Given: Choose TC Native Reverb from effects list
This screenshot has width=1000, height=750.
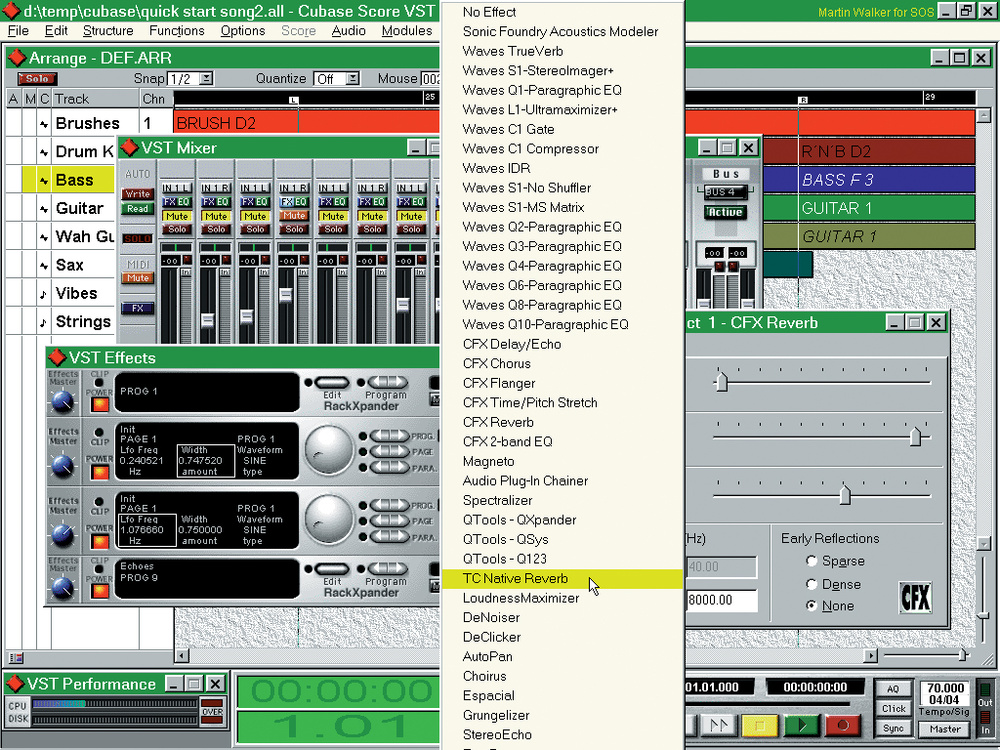Looking at the screenshot, I should coord(562,578).
